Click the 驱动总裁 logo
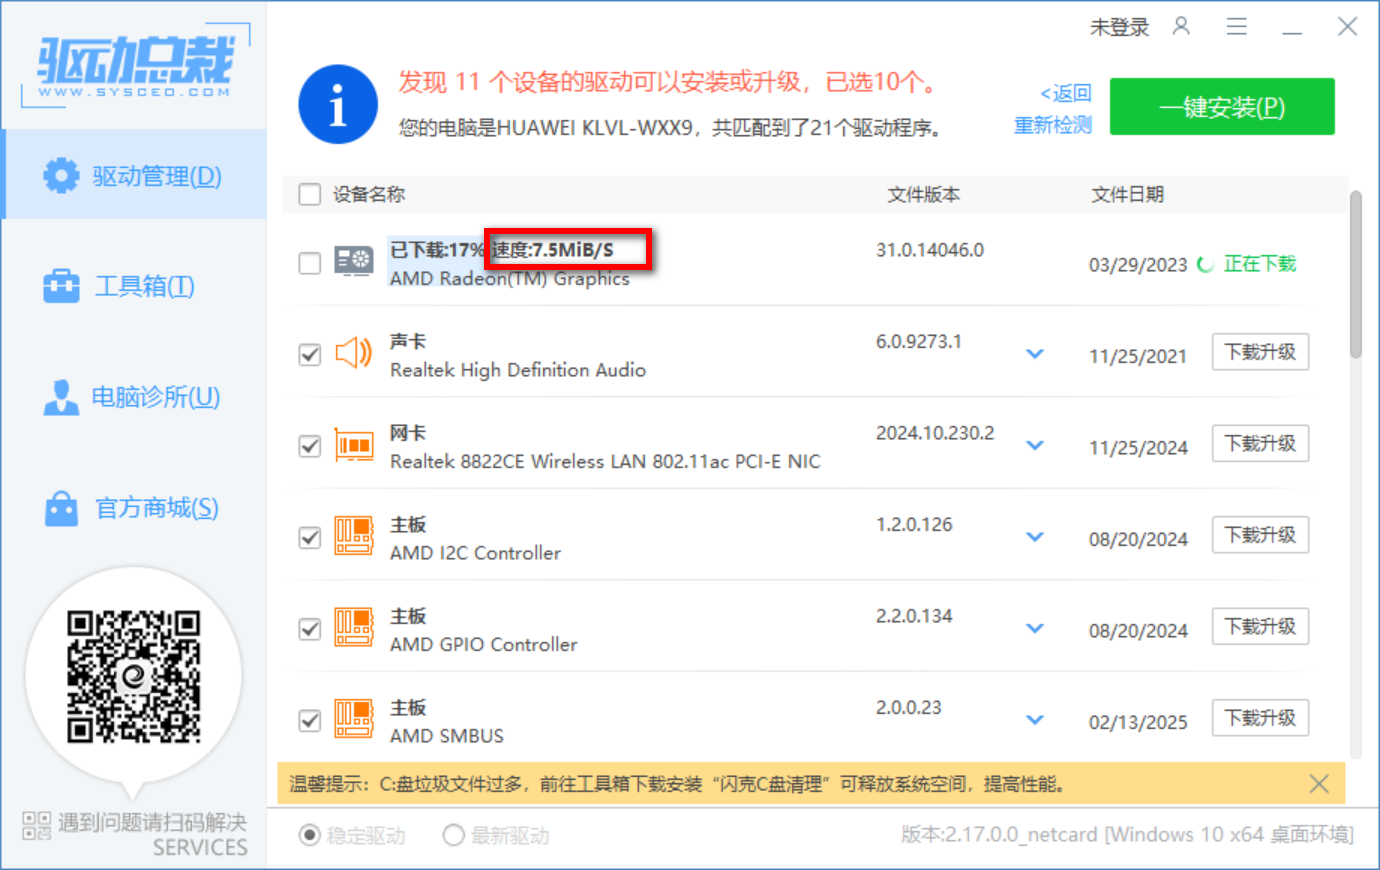 click(135, 66)
